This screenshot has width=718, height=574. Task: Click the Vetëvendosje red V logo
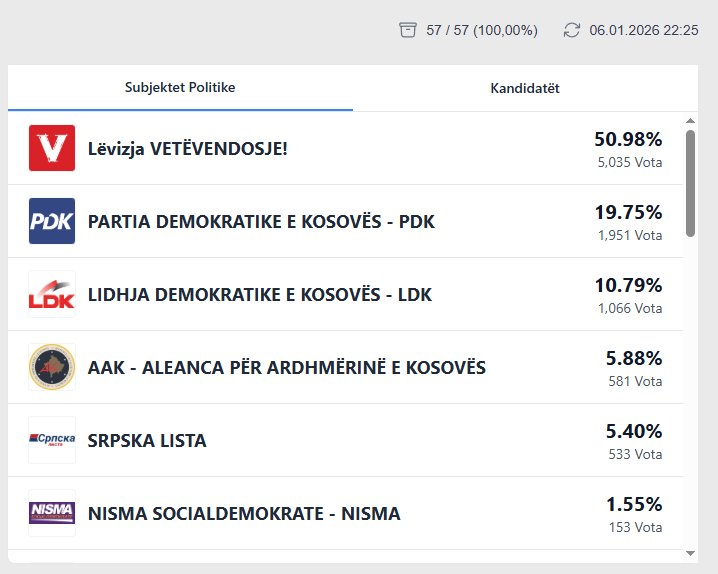coord(52,148)
